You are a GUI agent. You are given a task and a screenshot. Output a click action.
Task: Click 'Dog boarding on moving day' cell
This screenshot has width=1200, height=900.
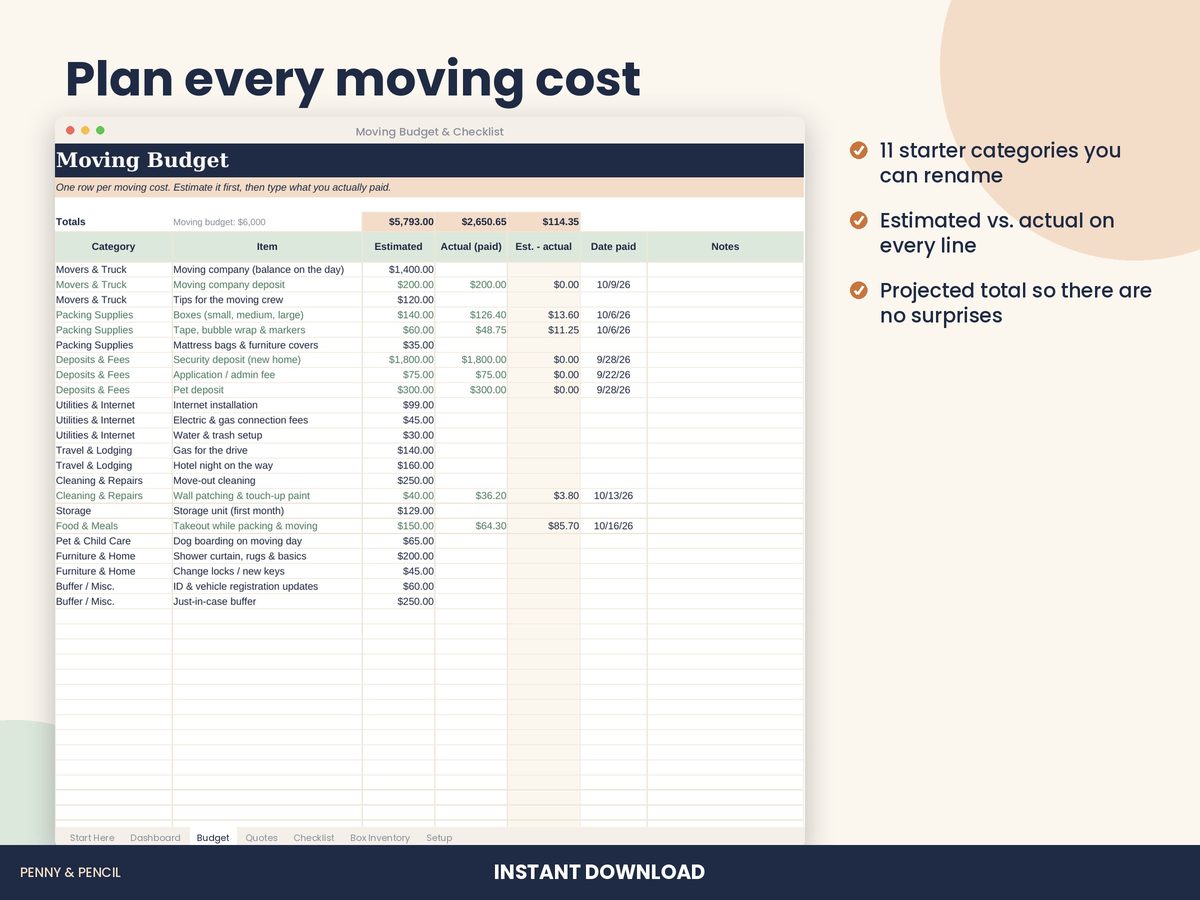[x=267, y=541]
